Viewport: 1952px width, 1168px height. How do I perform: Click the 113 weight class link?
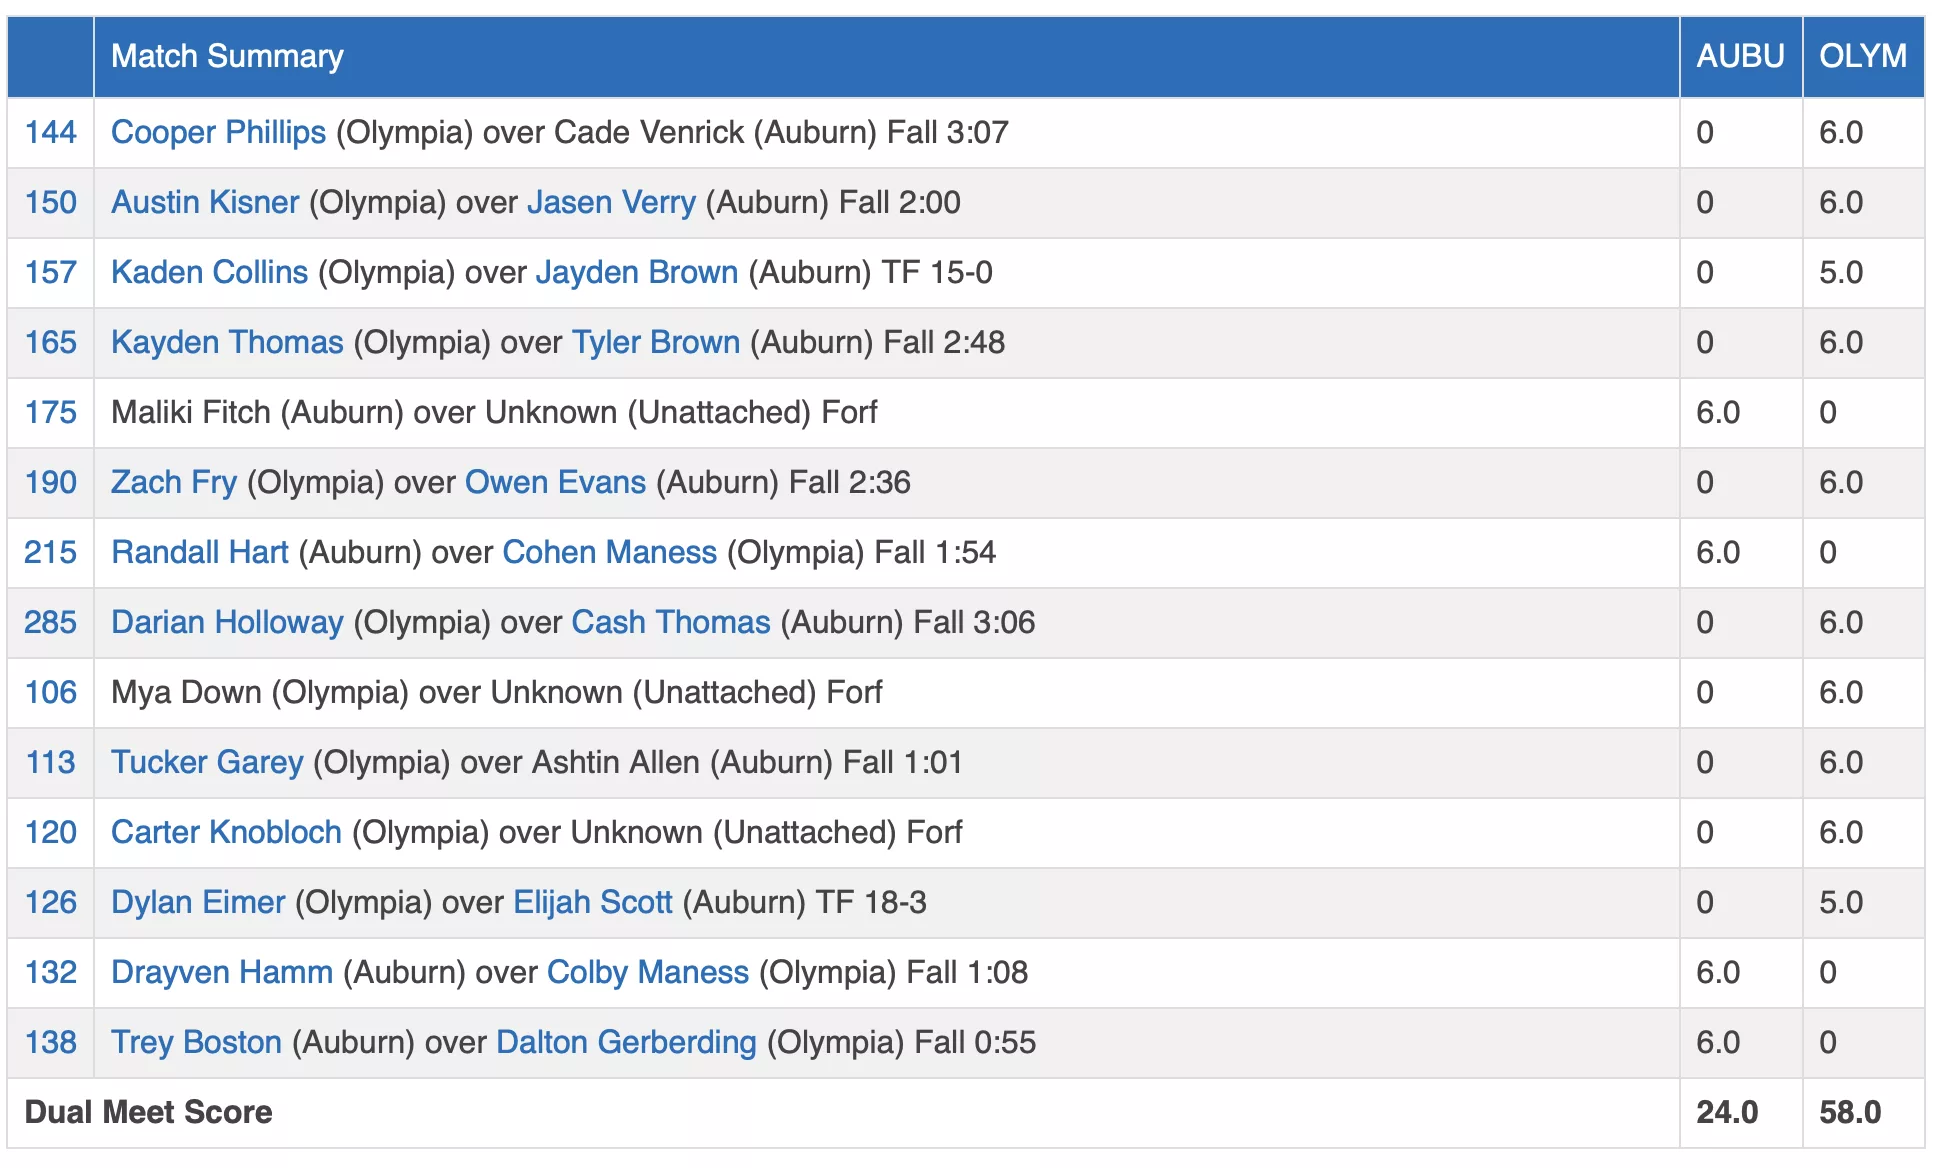coord(50,762)
